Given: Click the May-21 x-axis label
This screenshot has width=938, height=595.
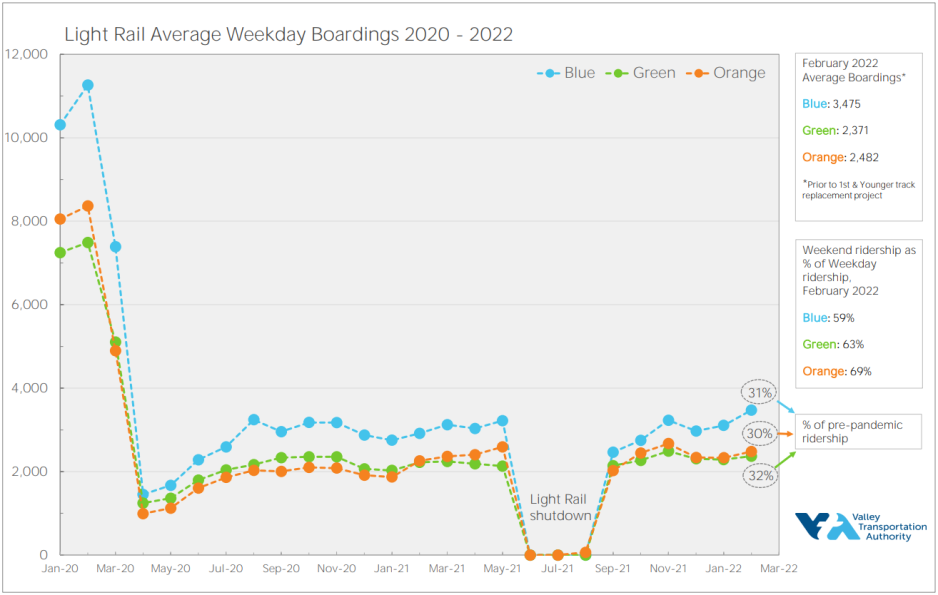Looking at the screenshot, I should (502, 568).
